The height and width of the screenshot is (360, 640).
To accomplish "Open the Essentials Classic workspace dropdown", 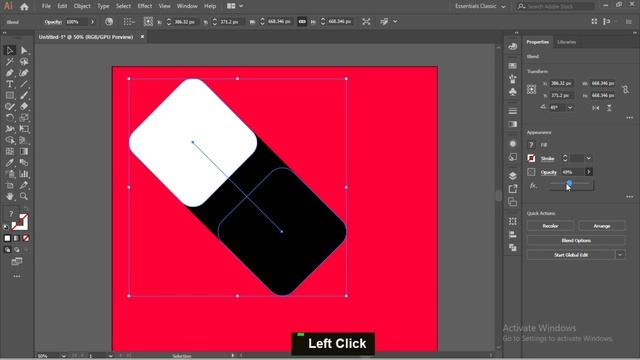I will coord(480,6).
